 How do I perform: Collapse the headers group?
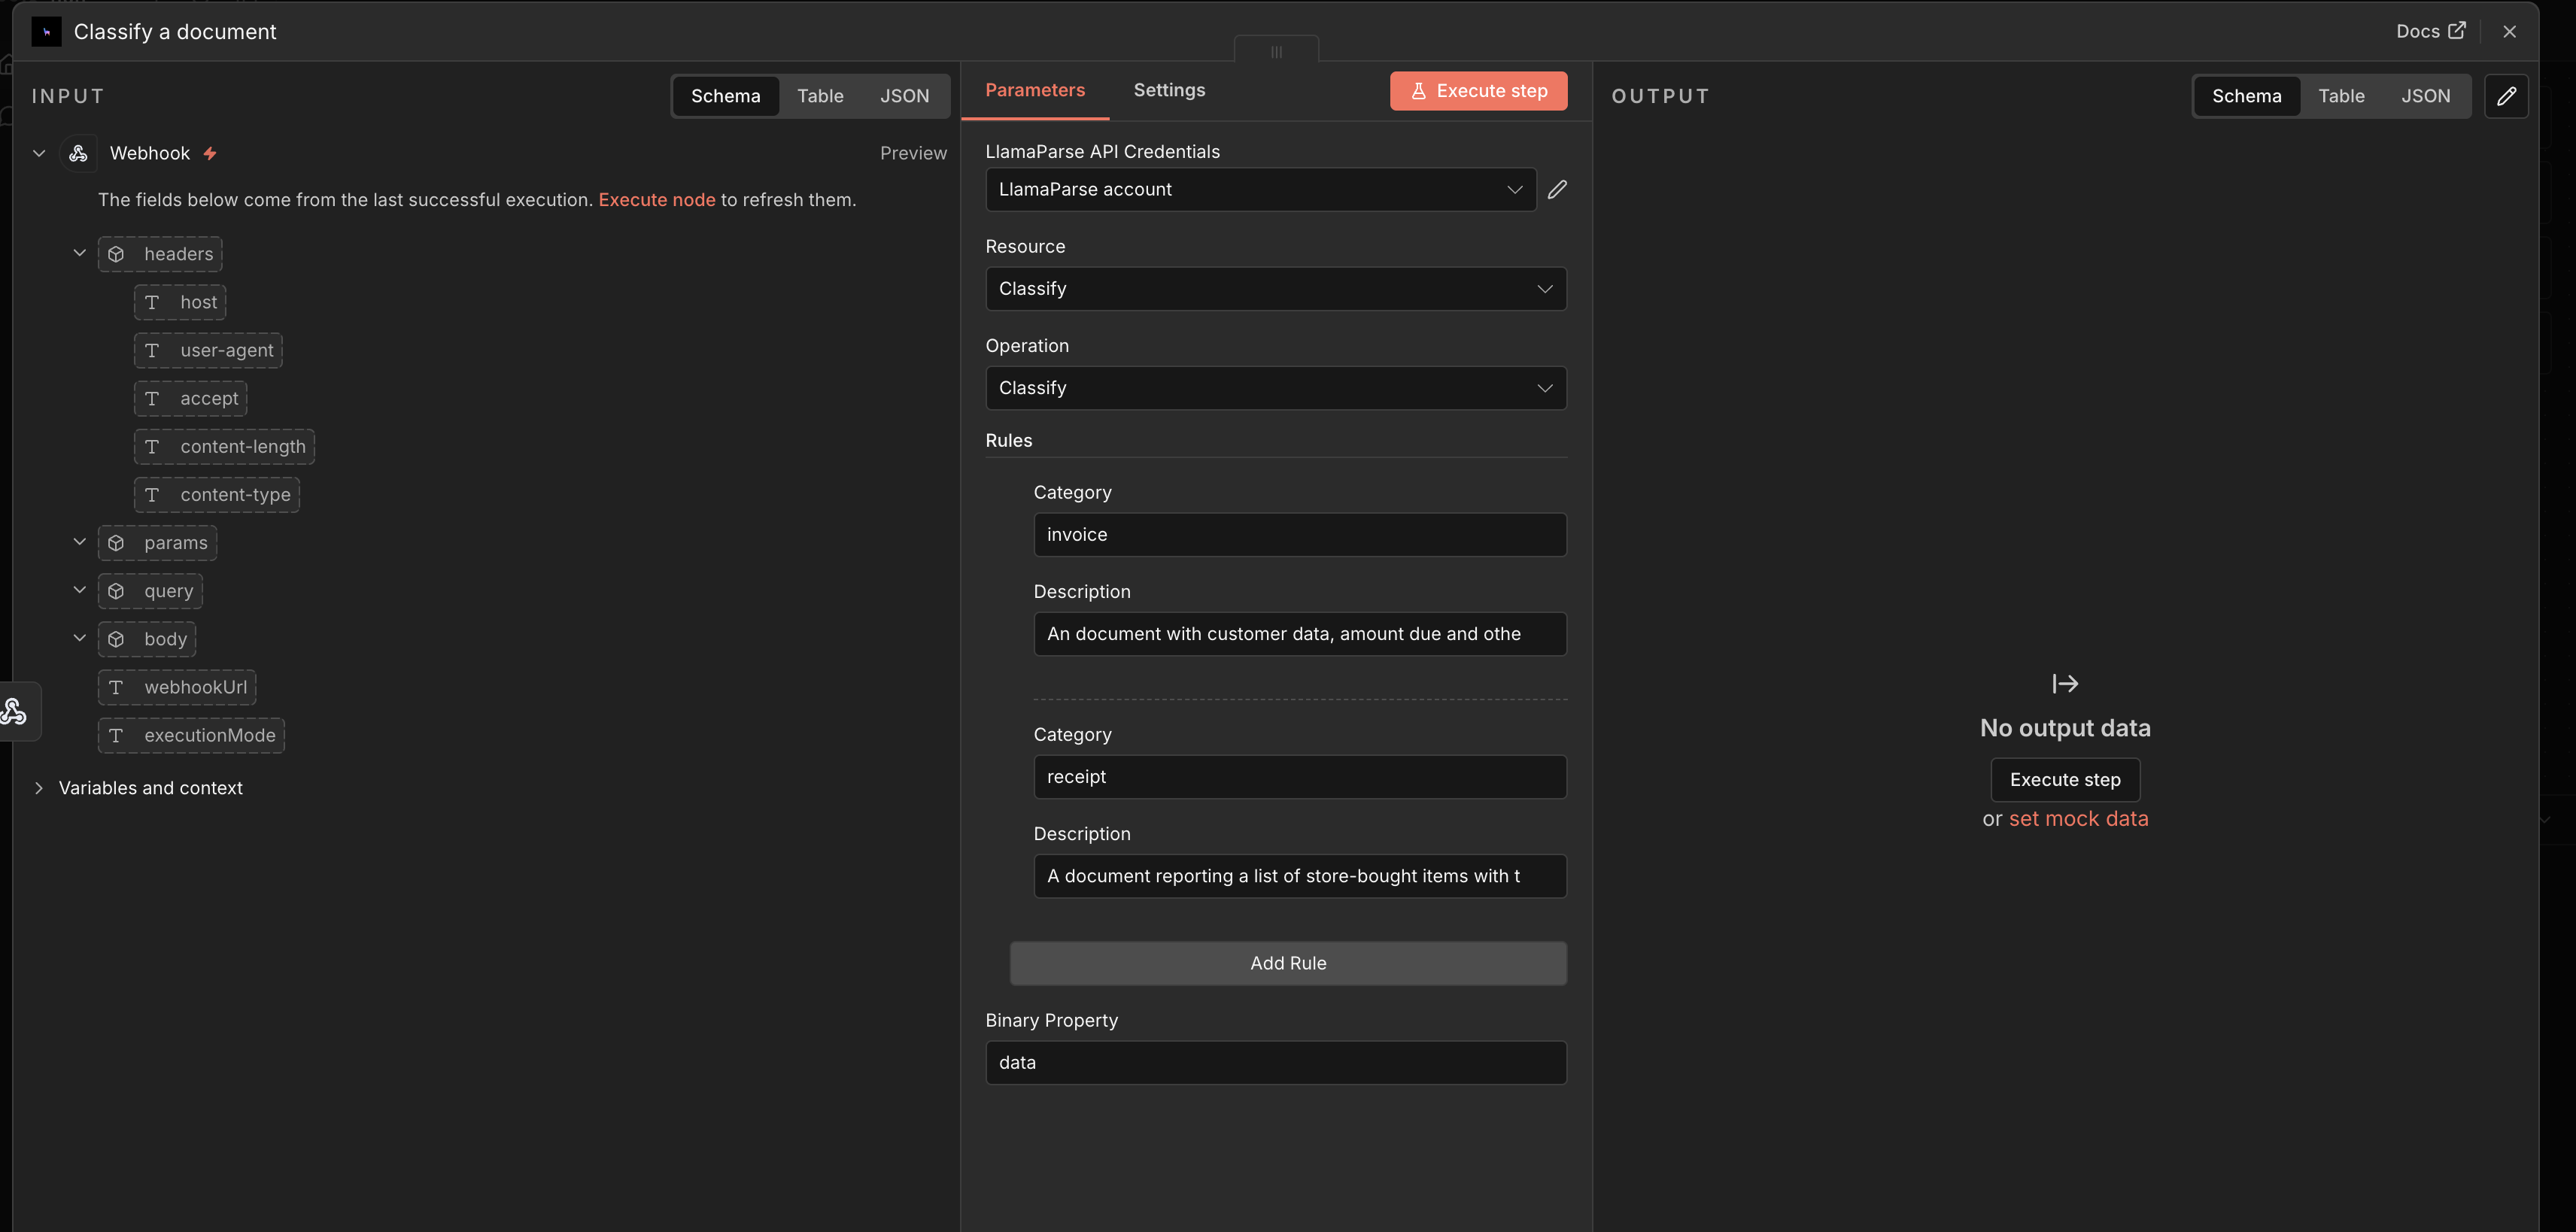80,253
